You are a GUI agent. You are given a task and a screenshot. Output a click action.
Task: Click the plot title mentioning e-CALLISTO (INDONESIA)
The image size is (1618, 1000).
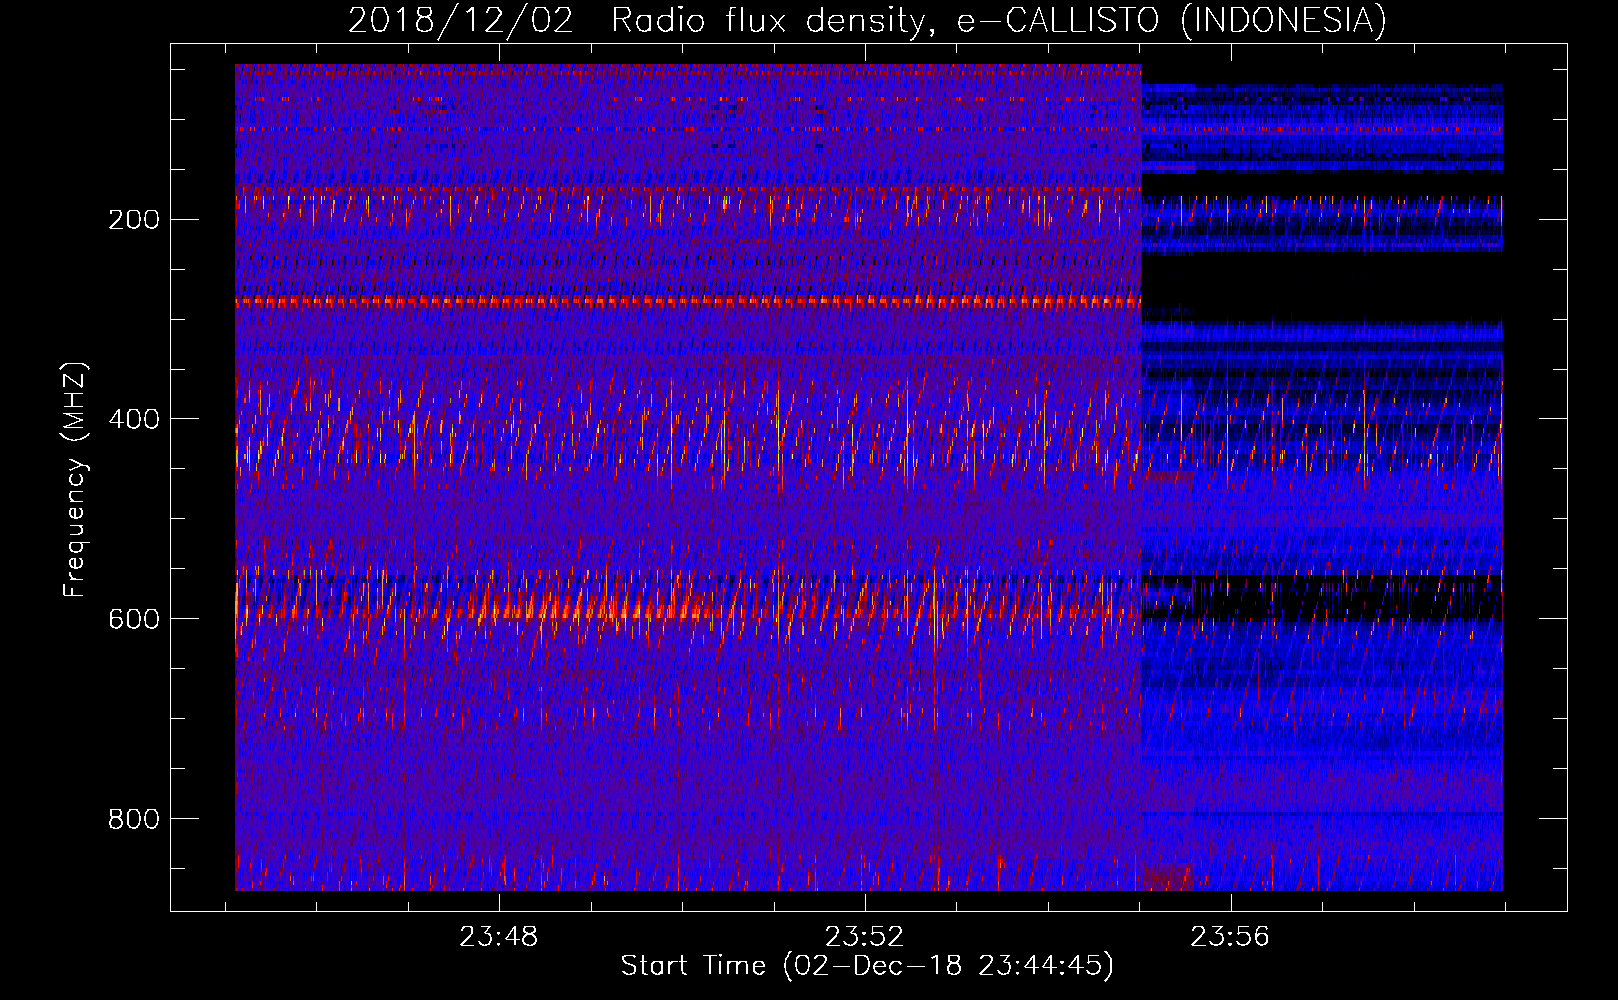coord(868,20)
